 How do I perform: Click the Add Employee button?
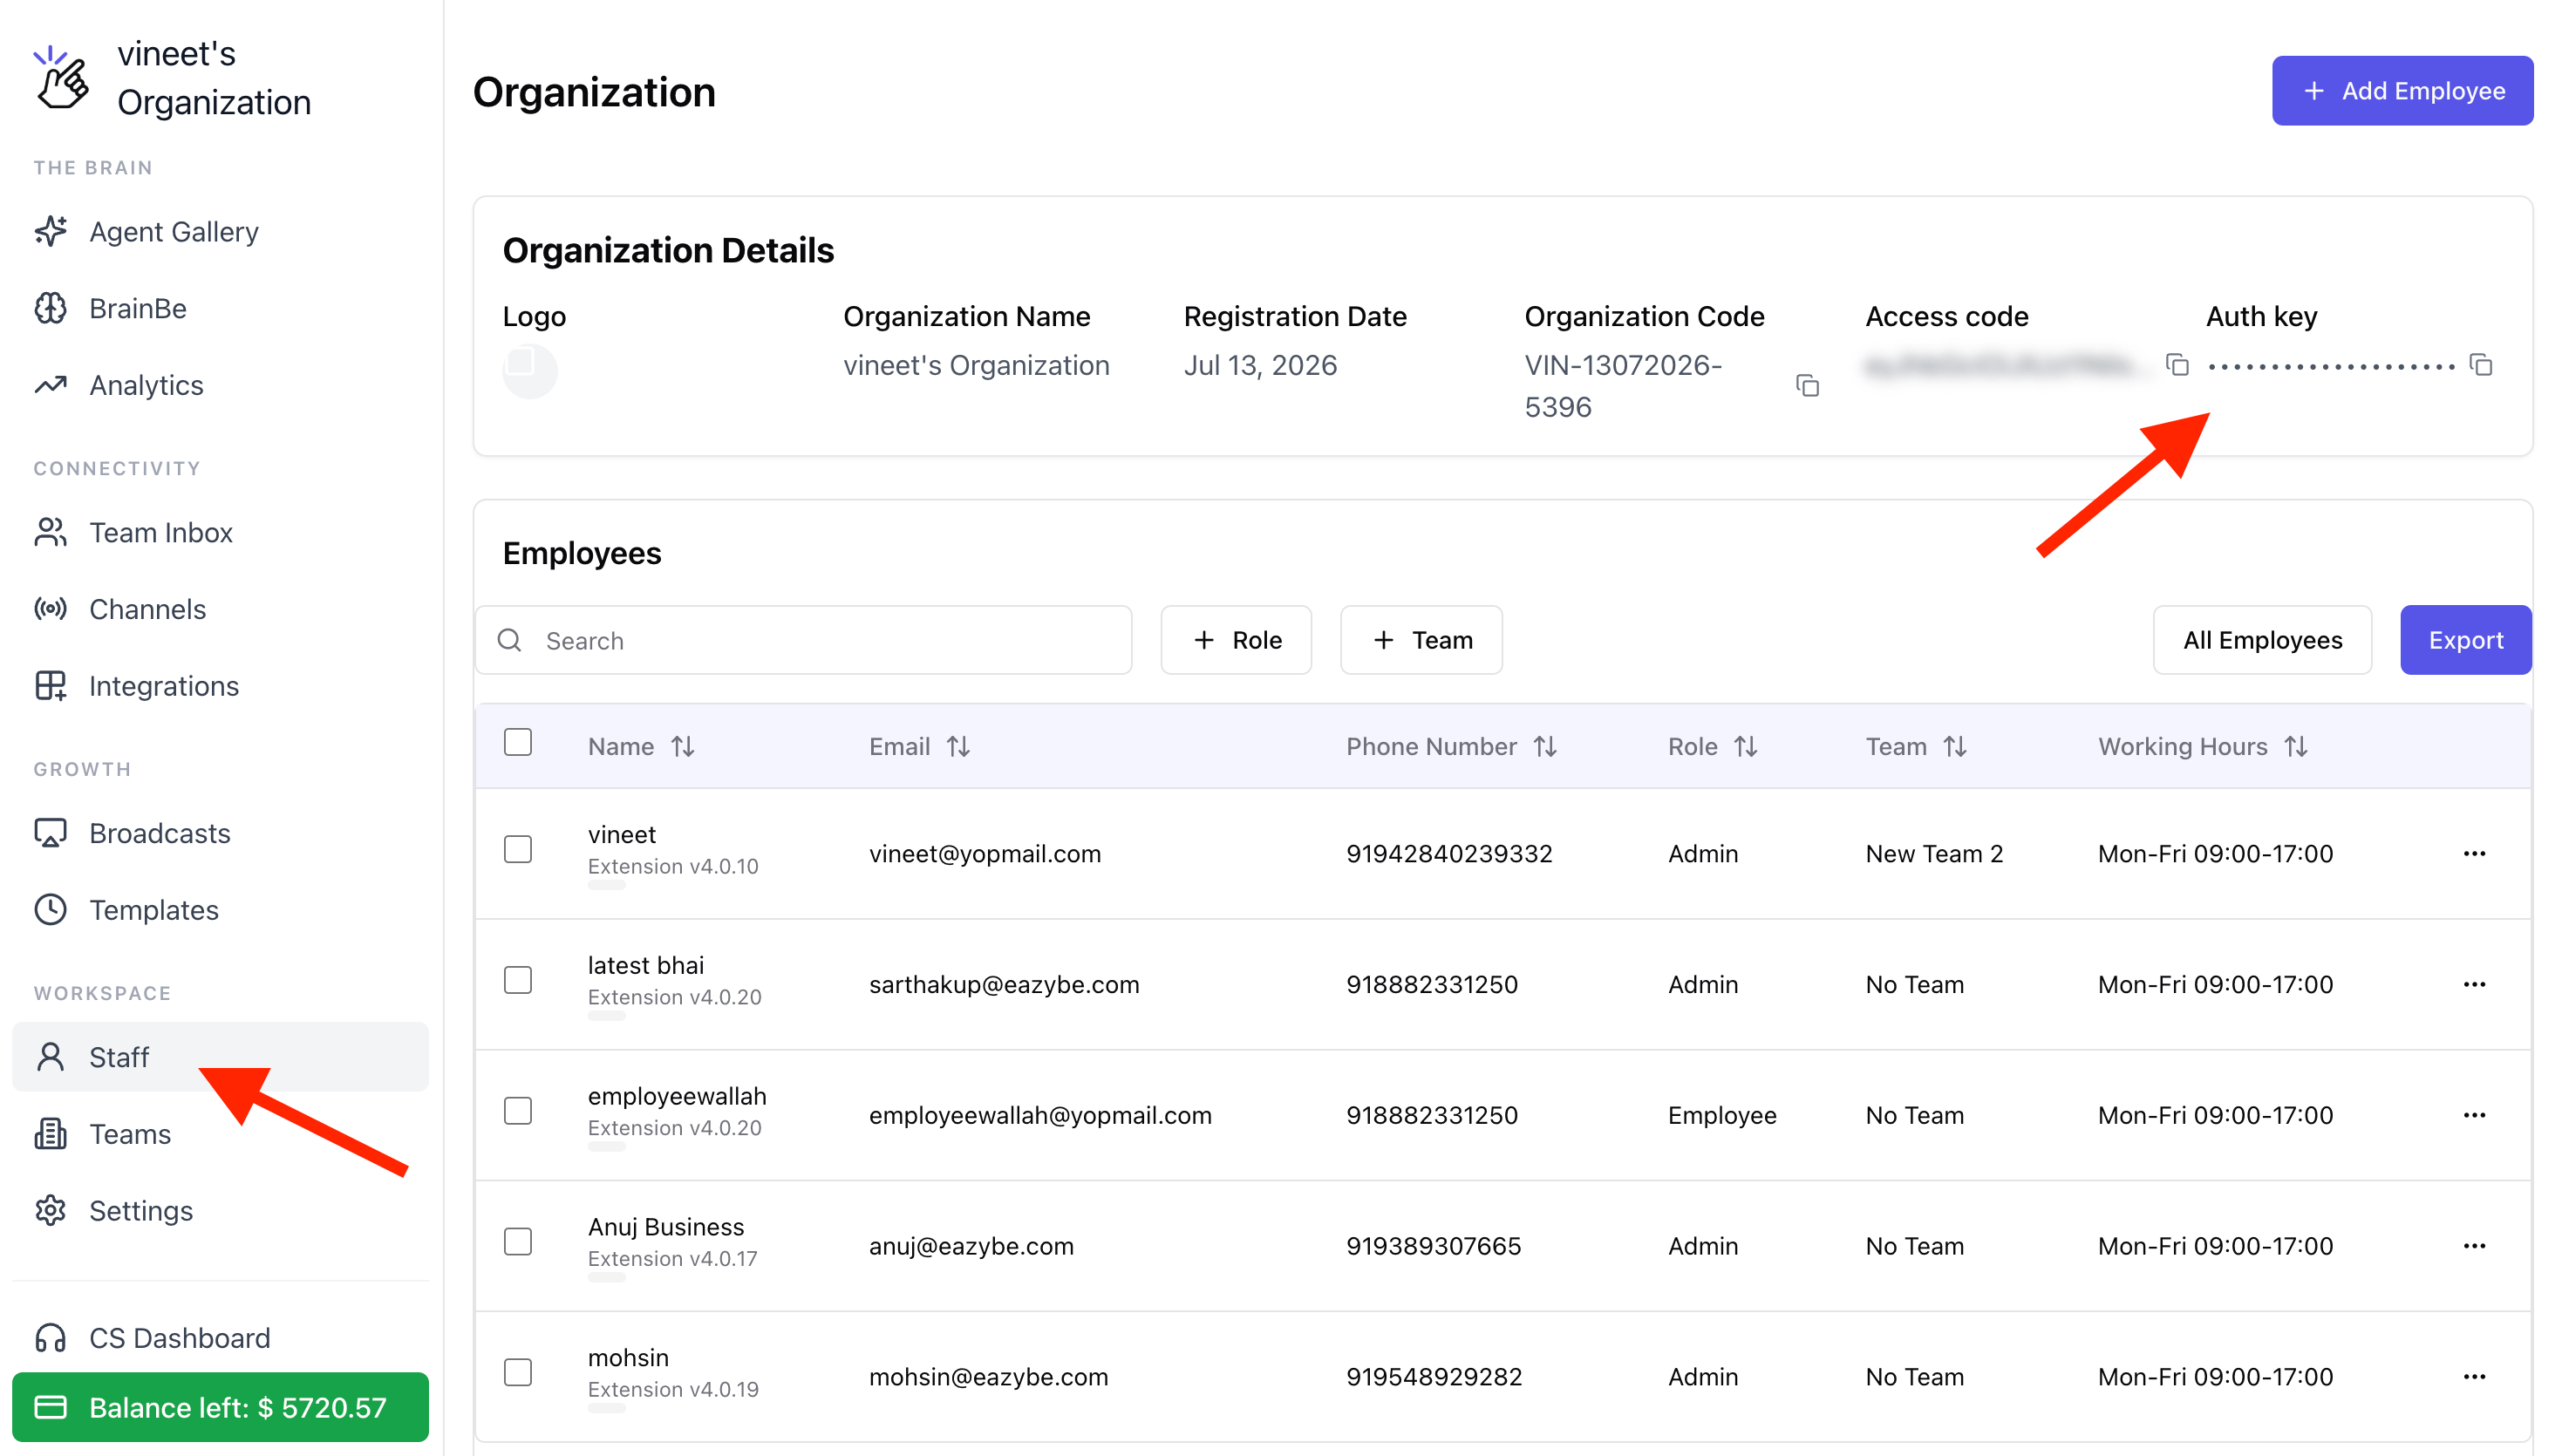2402,91
